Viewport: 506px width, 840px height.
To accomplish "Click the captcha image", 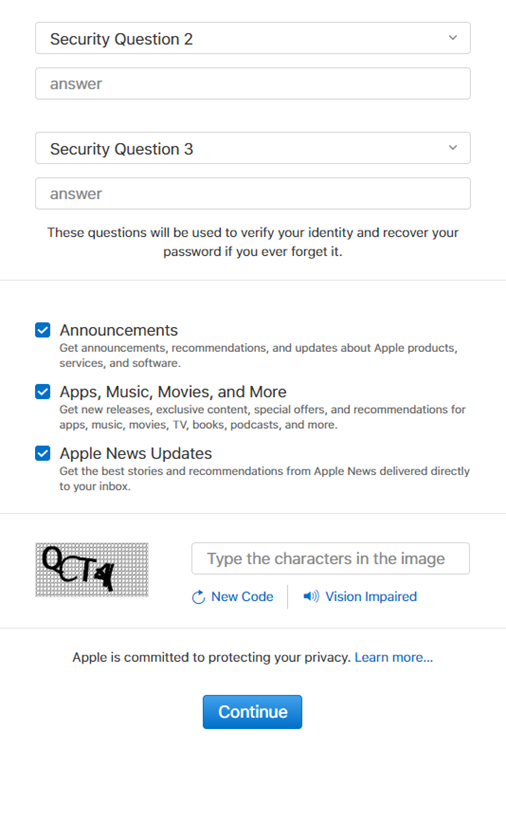I will pos(92,569).
